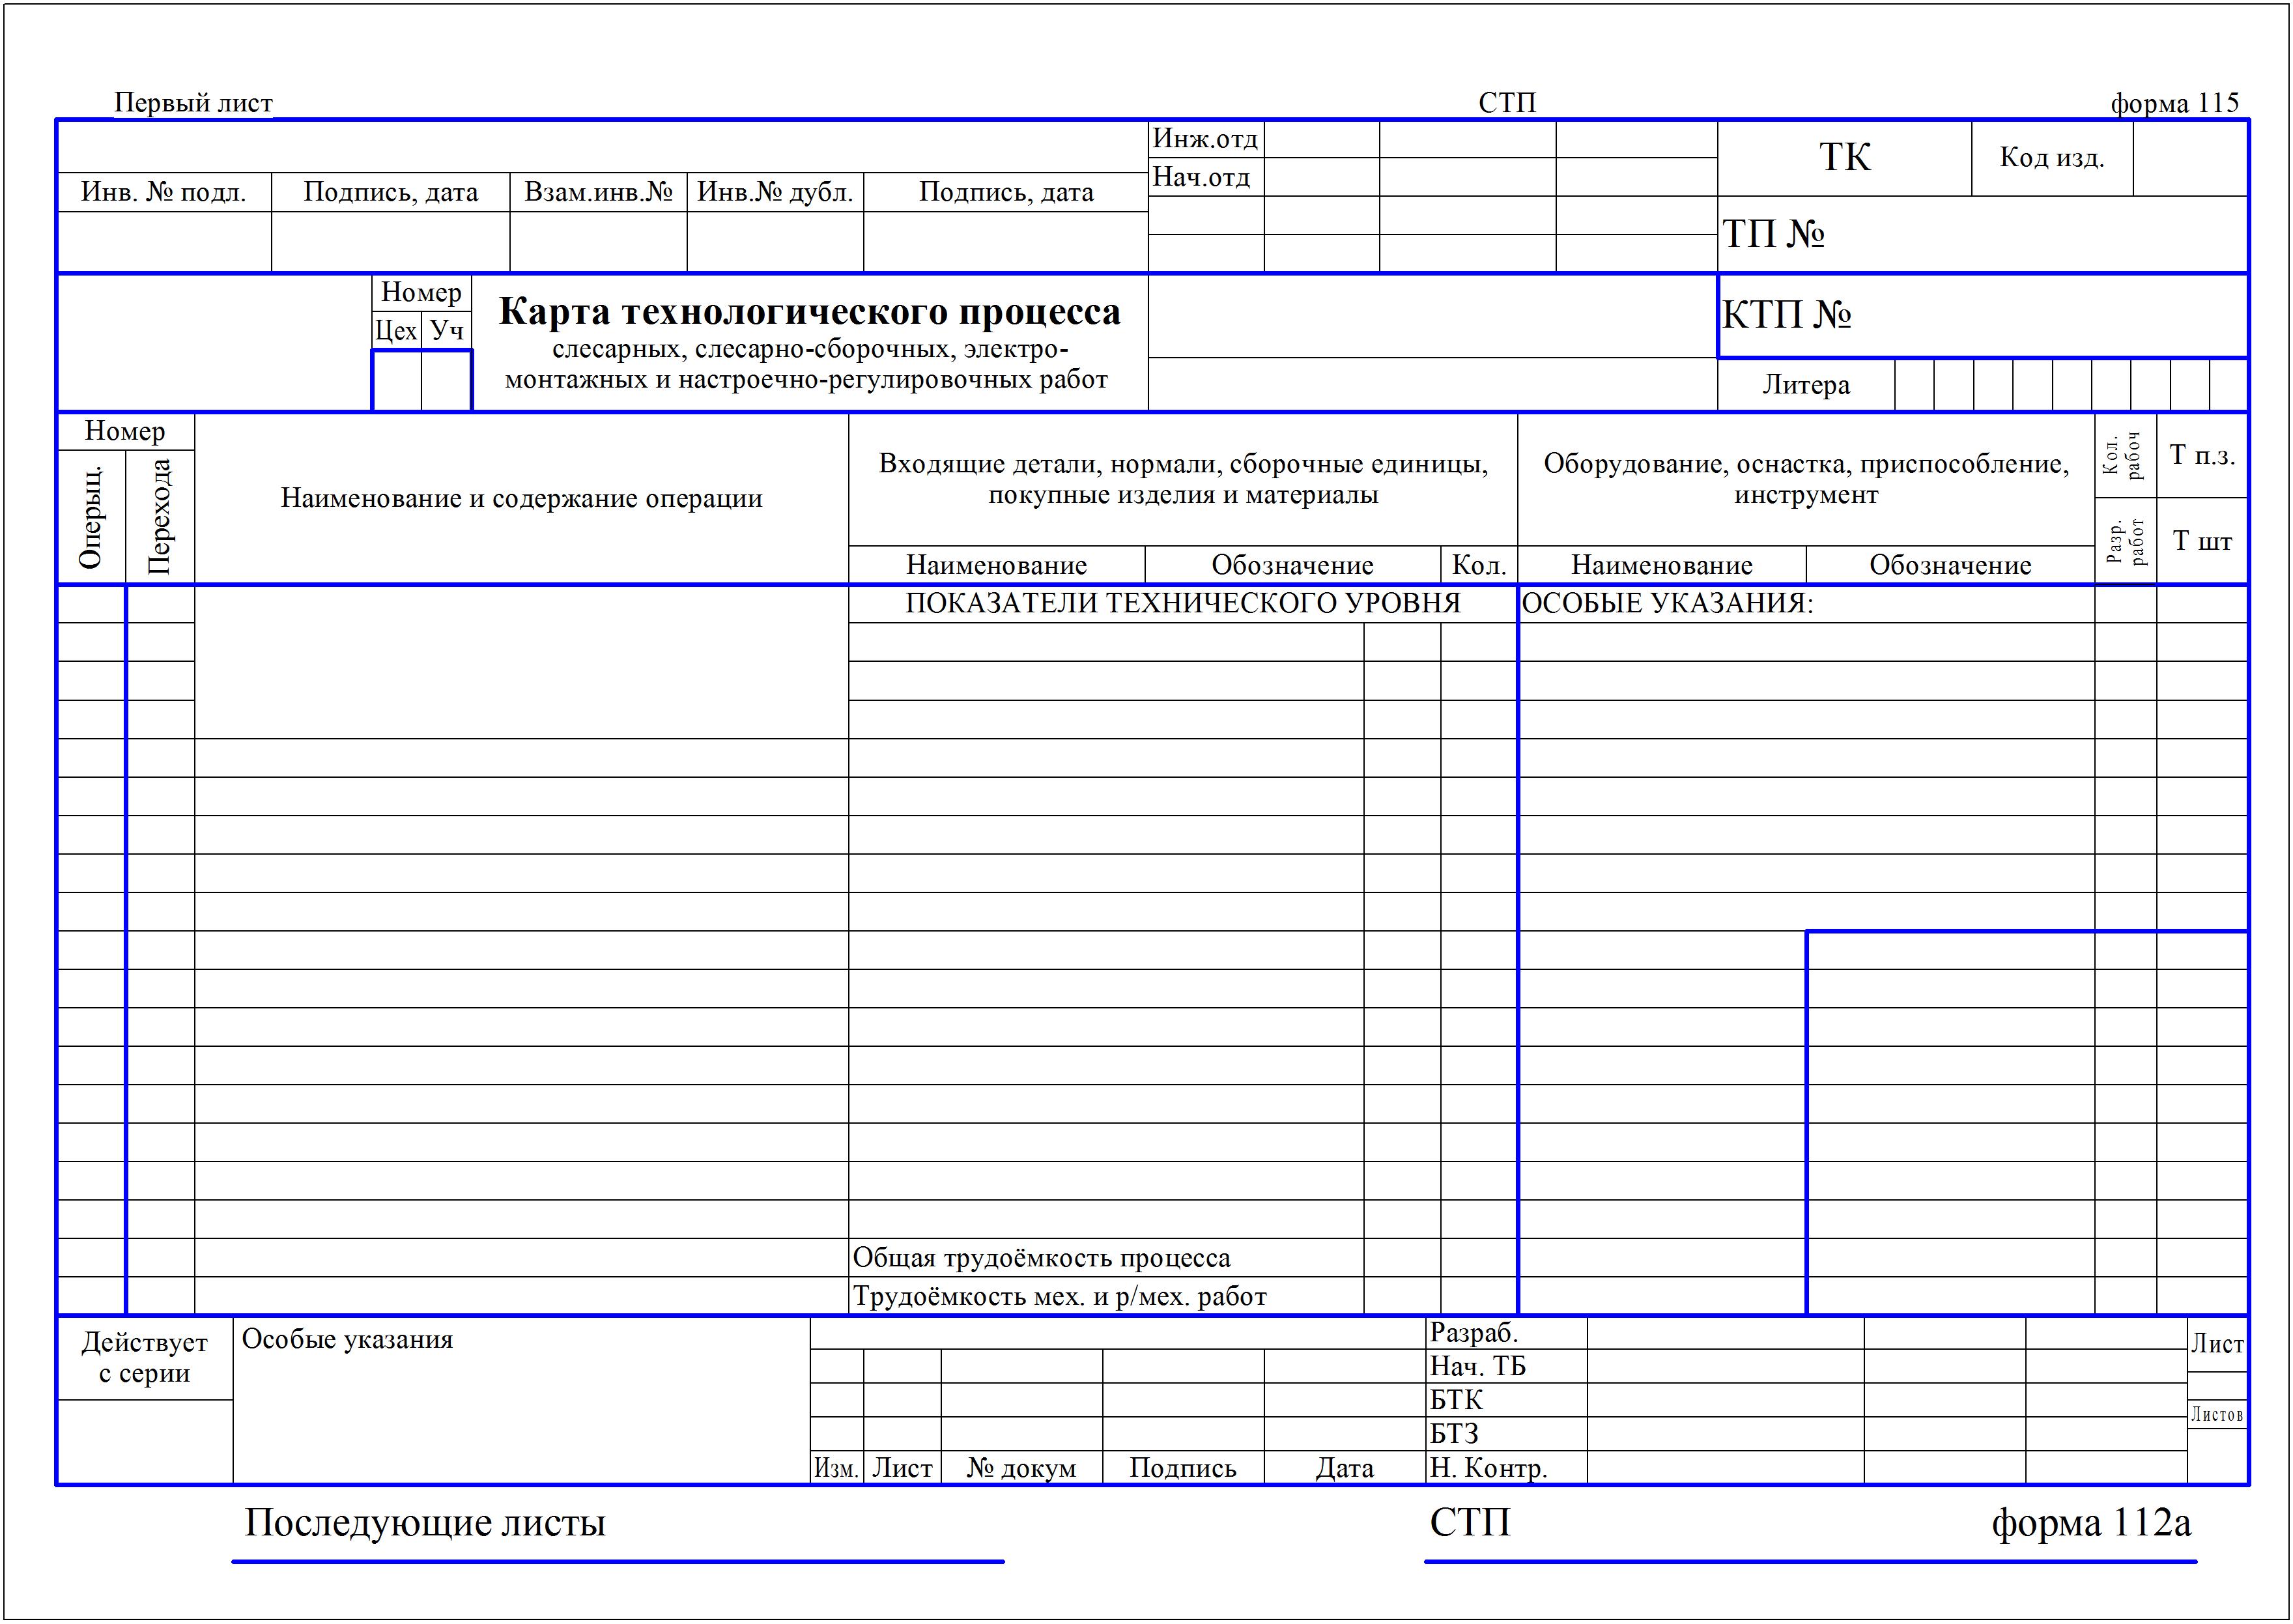
Task: Click the Взам.инв.№ header cell
Action: coord(598,192)
